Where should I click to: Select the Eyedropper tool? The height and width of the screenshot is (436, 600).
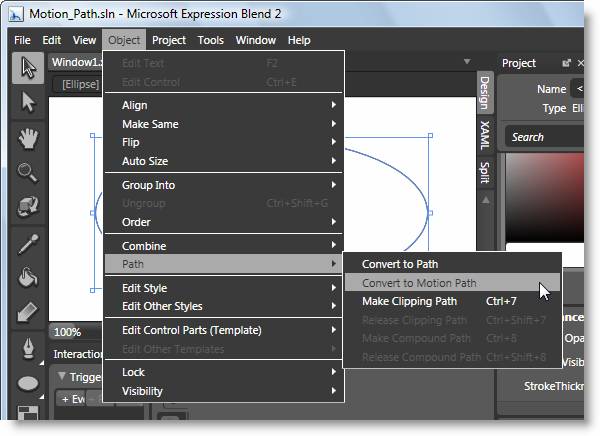[x=28, y=244]
